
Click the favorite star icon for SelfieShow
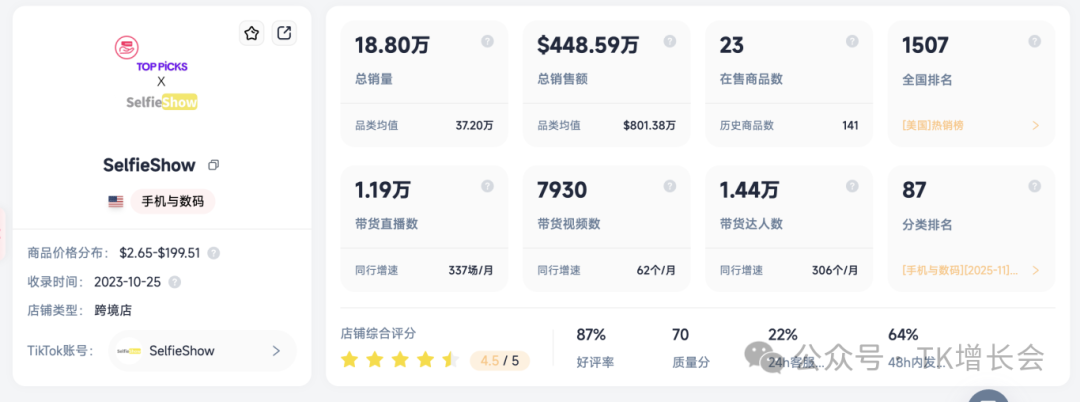click(252, 33)
